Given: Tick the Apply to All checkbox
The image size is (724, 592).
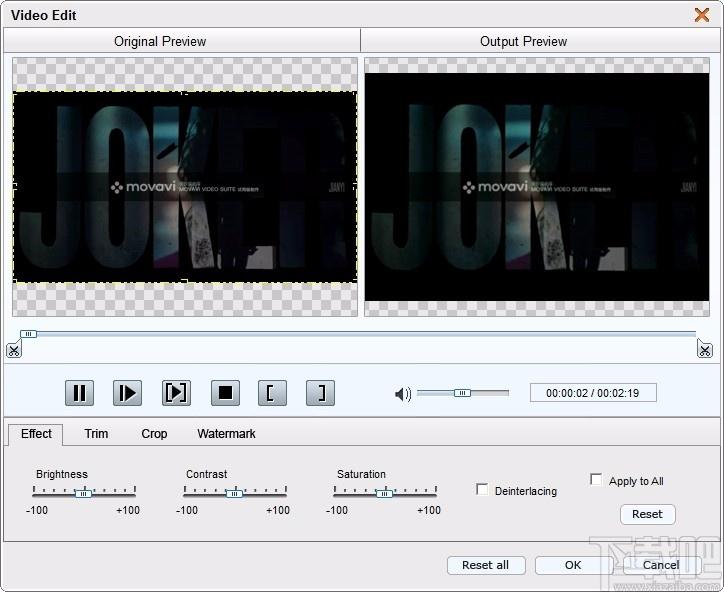Looking at the screenshot, I should [596, 479].
